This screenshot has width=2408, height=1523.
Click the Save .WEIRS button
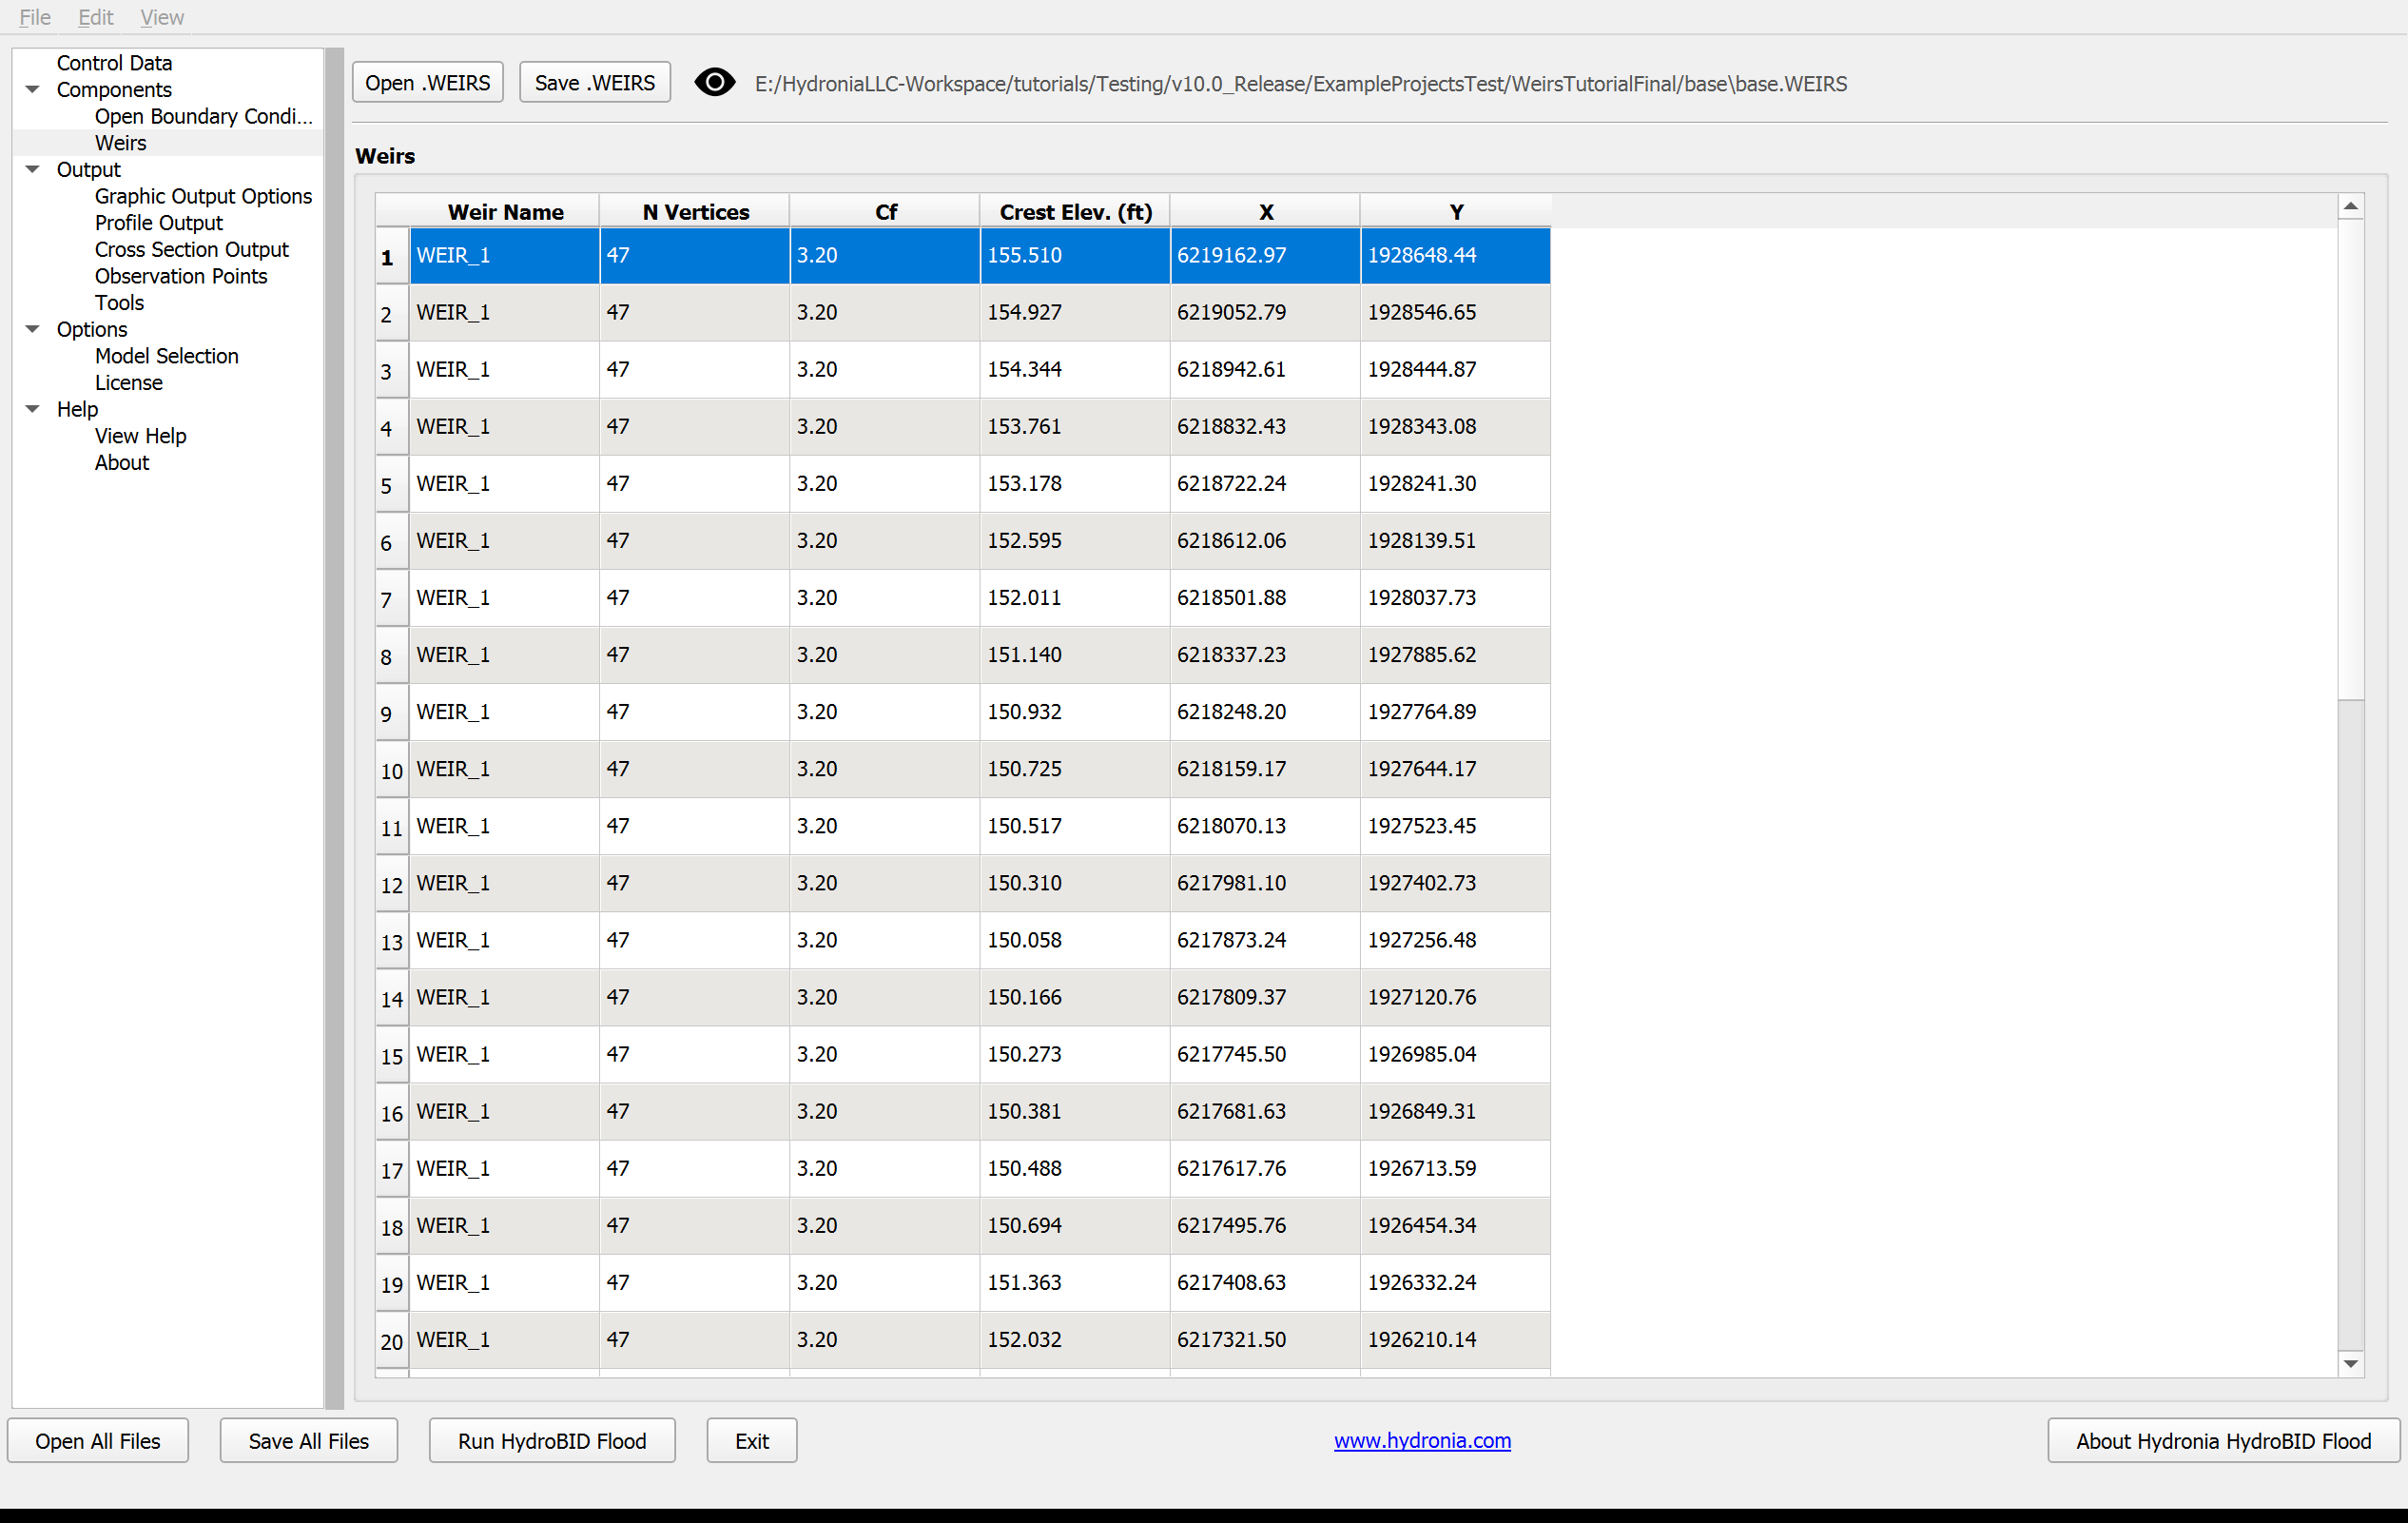tap(595, 82)
